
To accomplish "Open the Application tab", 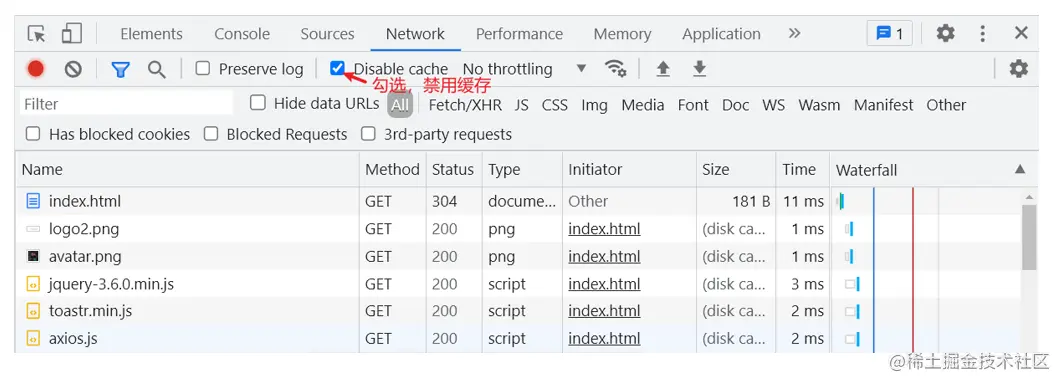I will 721,34.
